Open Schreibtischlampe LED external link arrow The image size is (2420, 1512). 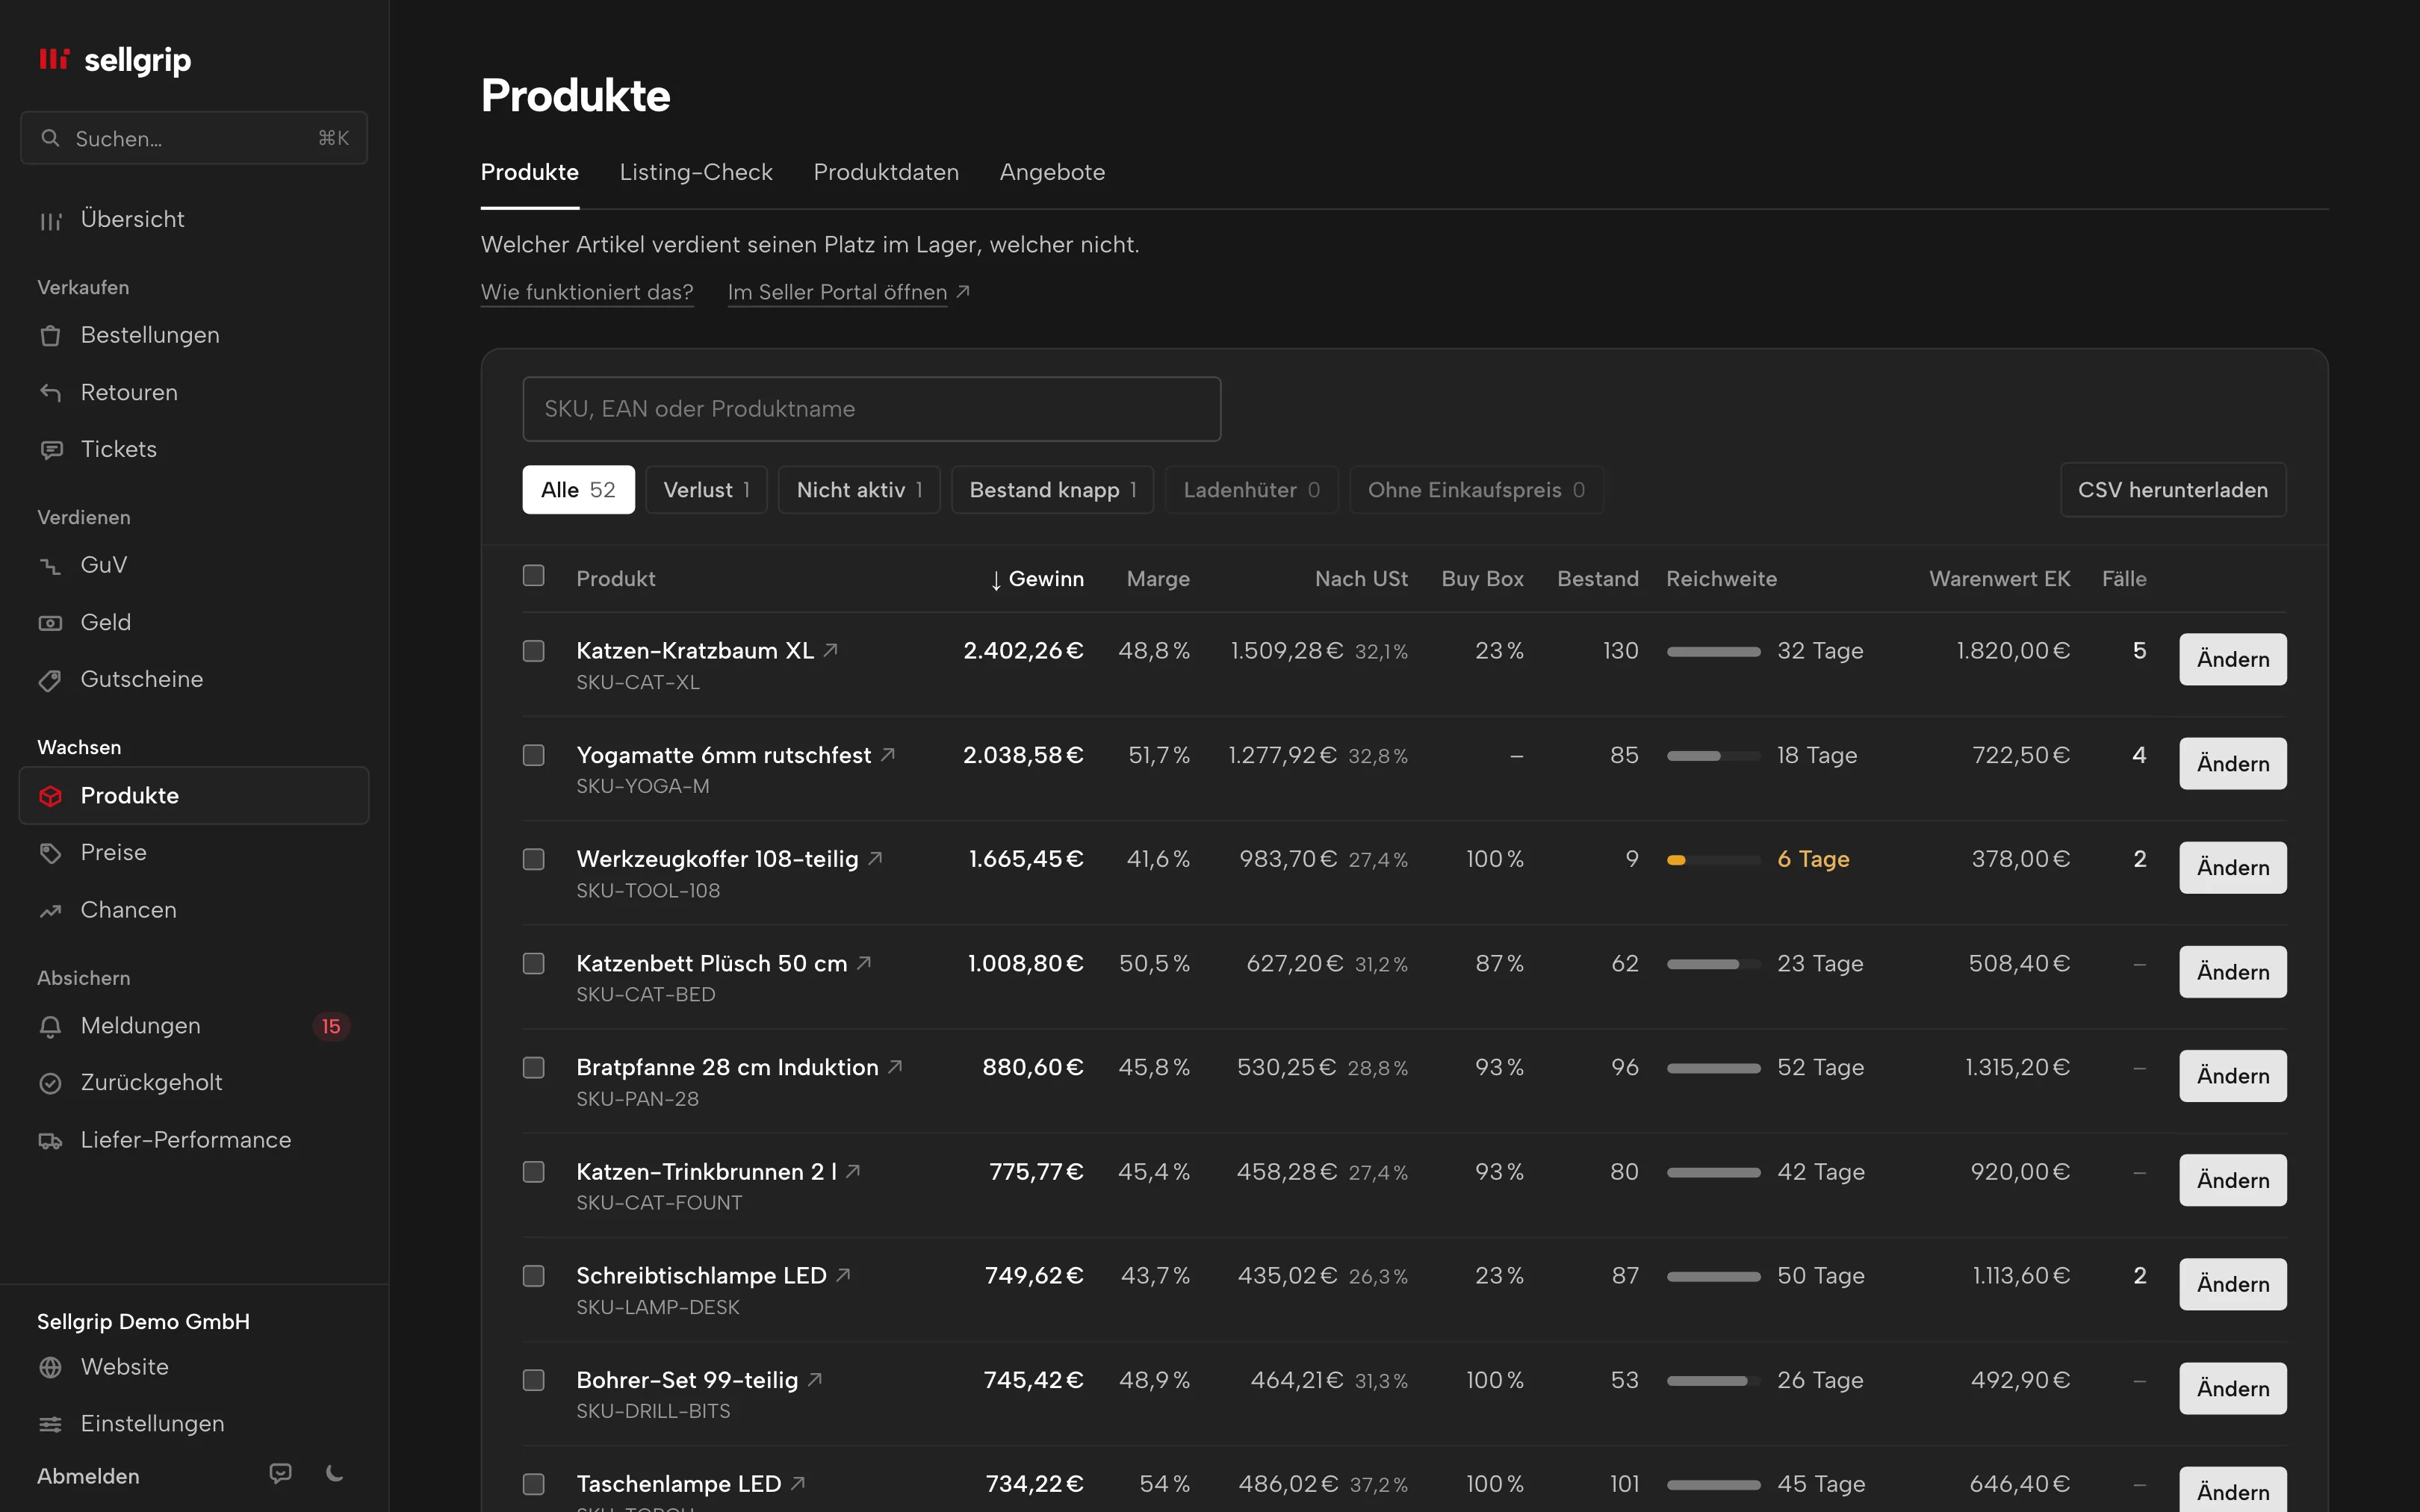coord(843,1274)
